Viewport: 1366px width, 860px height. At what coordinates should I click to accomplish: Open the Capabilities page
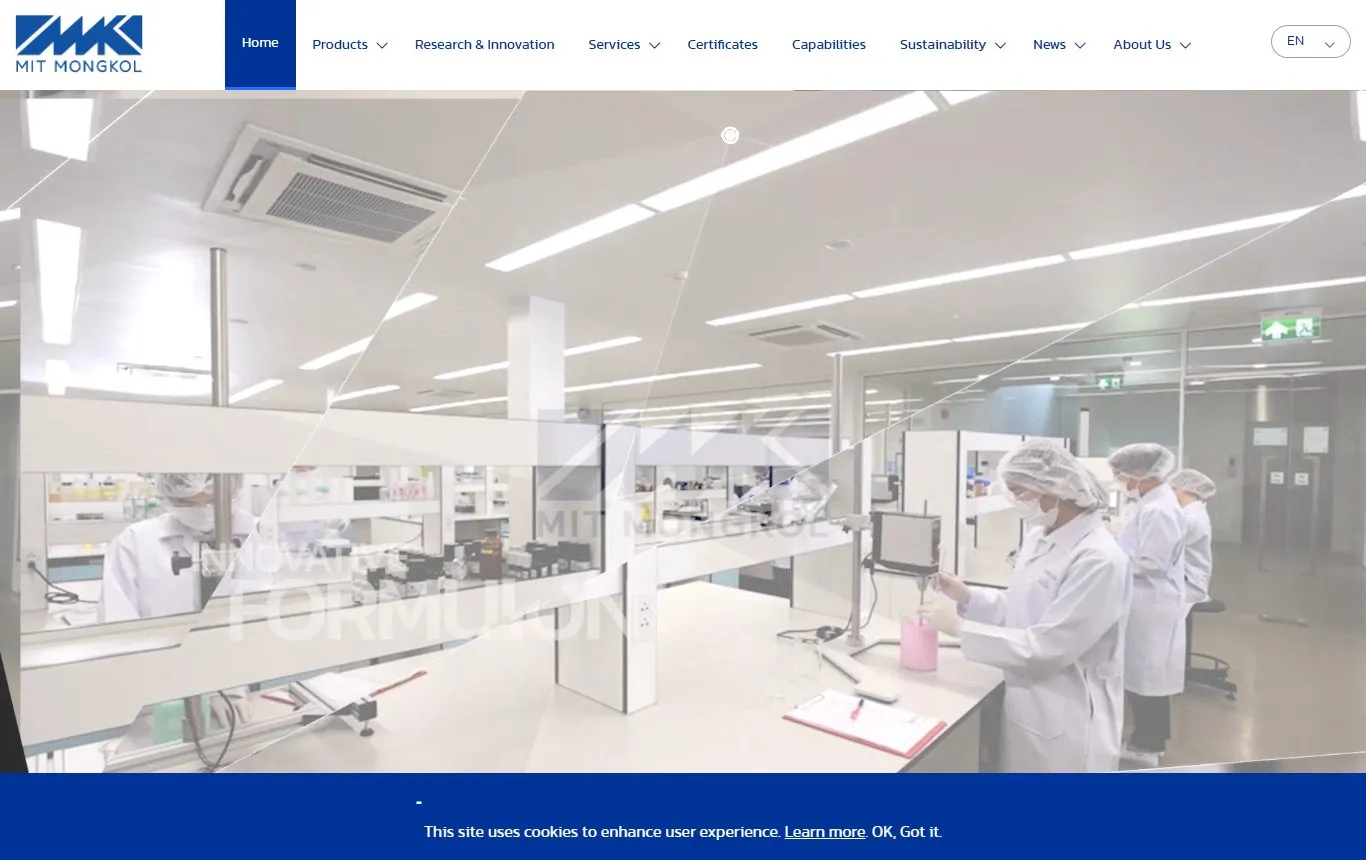click(x=829, y=45)
